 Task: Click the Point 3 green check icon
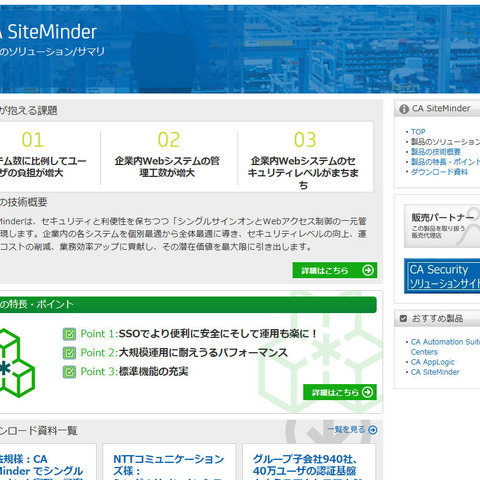[69, 372]
